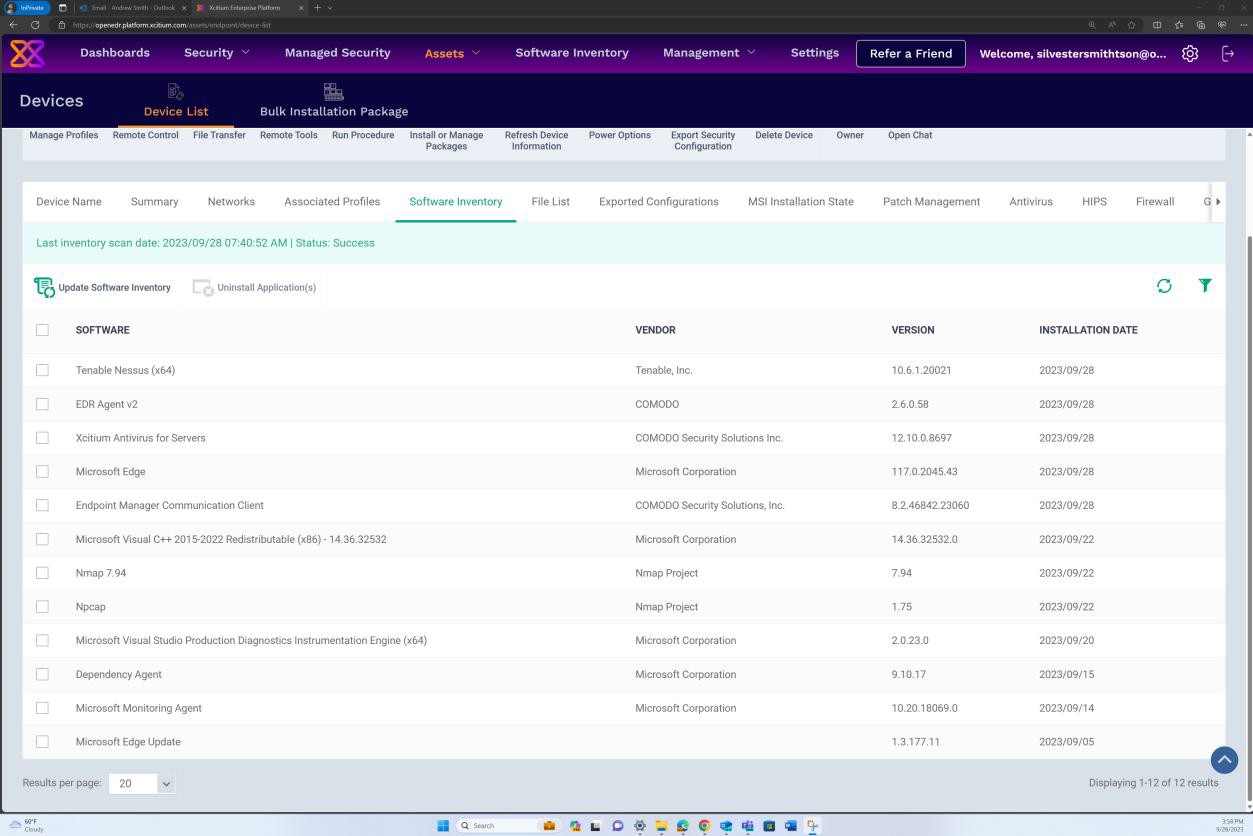Click the Xcitium logo in the header
Viewport: 1253px width, 836px height.
coord(28,52)
